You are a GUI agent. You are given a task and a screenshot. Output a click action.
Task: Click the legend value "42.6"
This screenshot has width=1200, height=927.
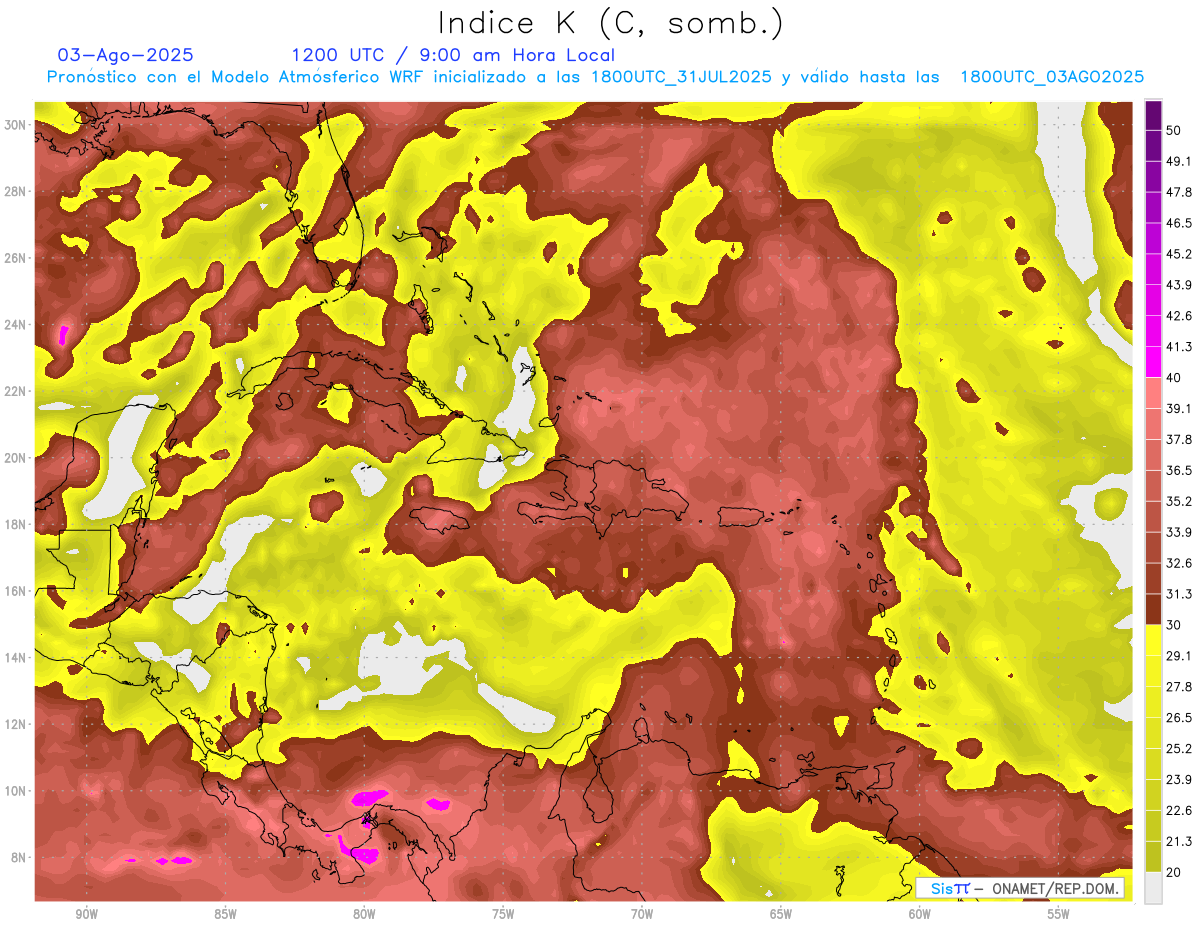pos(1179,316)
